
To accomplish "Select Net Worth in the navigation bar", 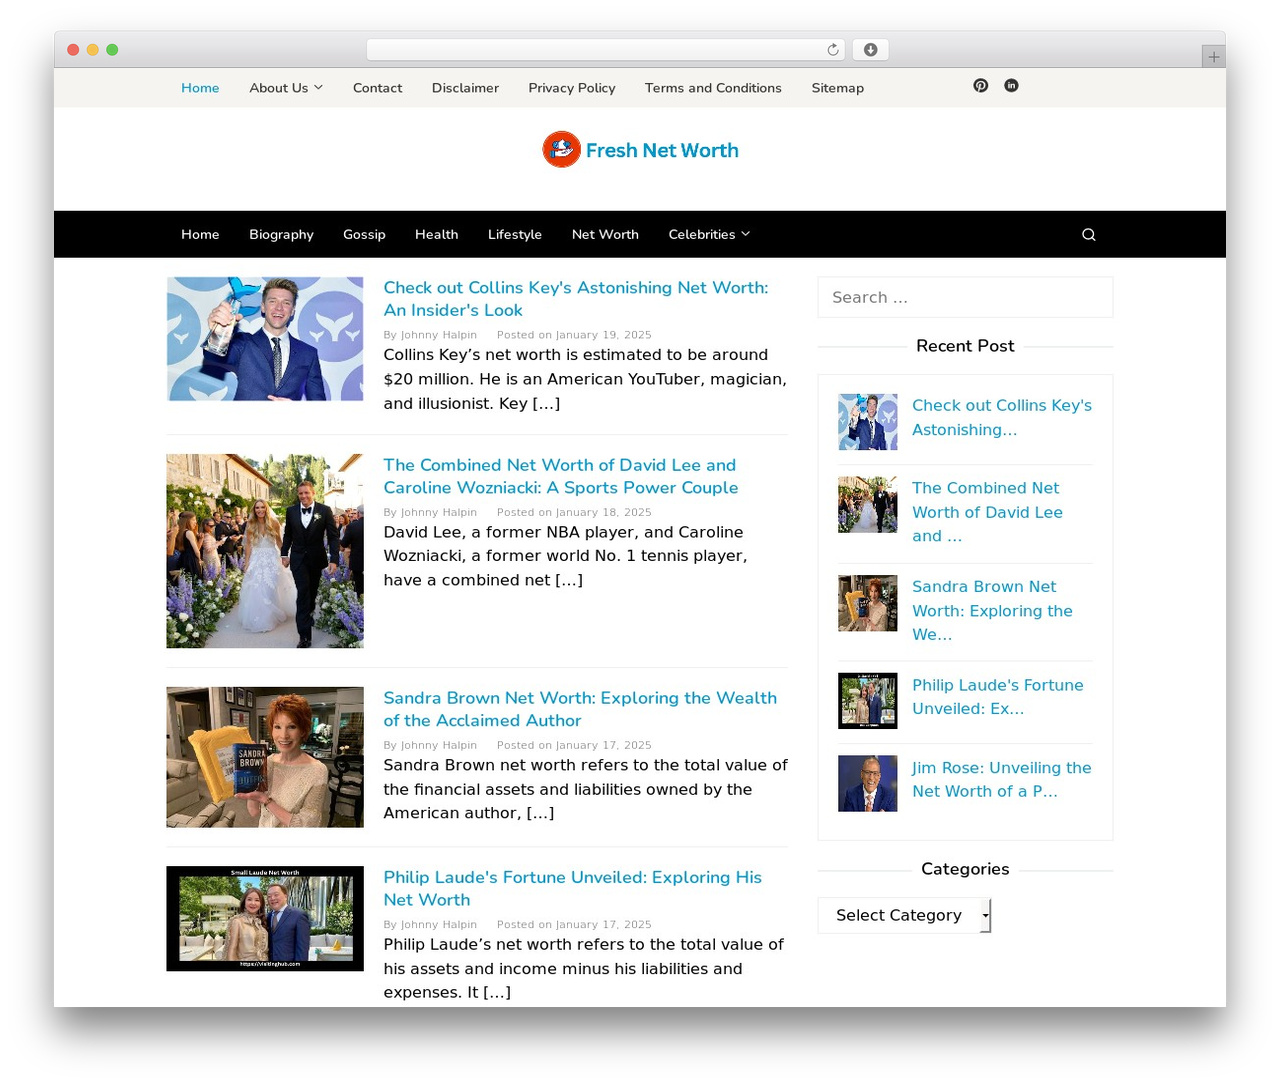I will (605, 235).
